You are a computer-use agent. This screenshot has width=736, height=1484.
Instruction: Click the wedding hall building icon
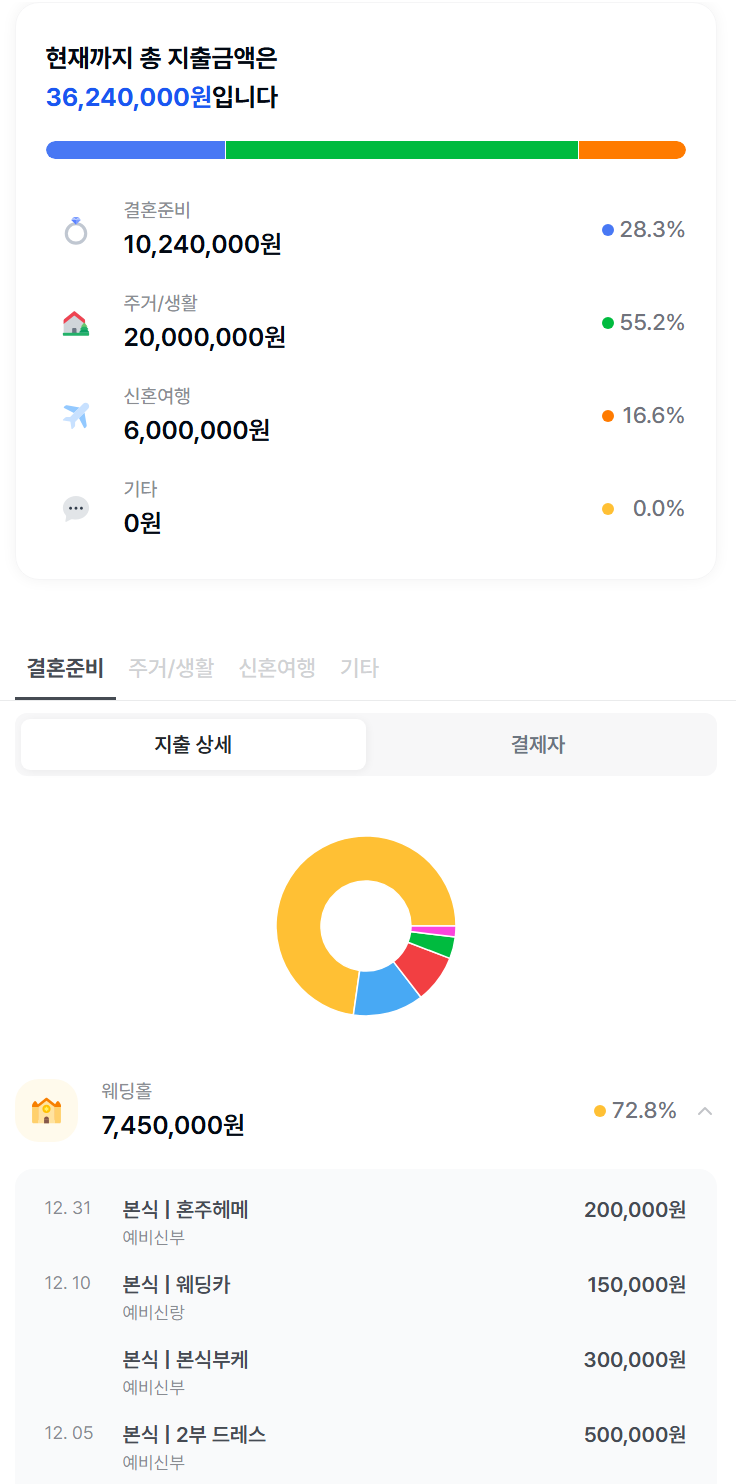[x=47, y=1111]
